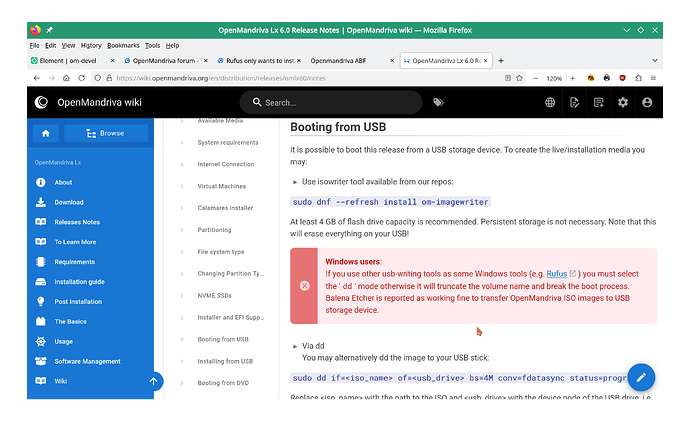Open the user account icon
This screenshot has width=690, height=431.
[x=647, y=102]
